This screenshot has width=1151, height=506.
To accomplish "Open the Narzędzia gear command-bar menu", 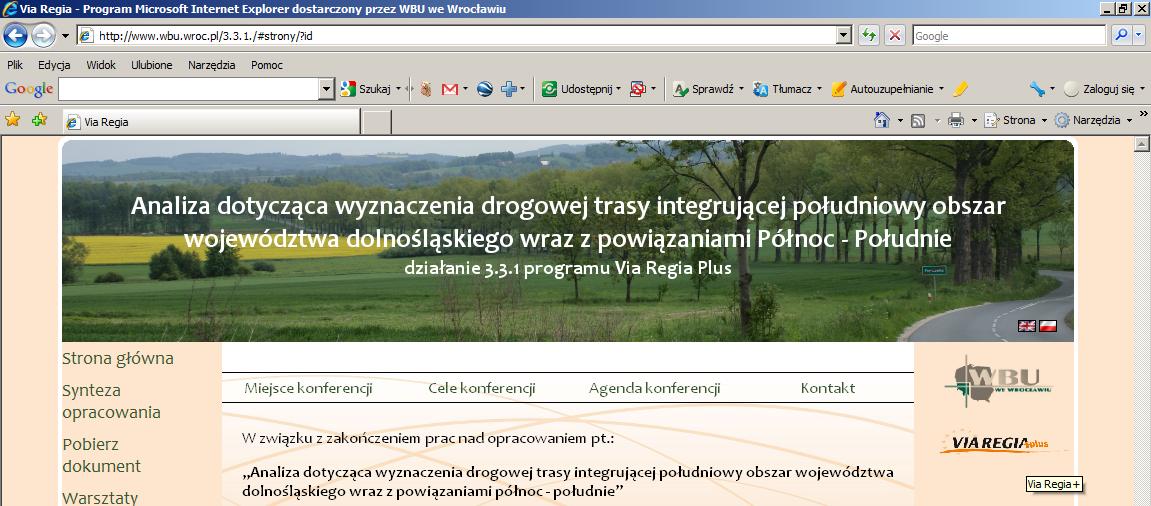I will click(x=1093, y=120).
